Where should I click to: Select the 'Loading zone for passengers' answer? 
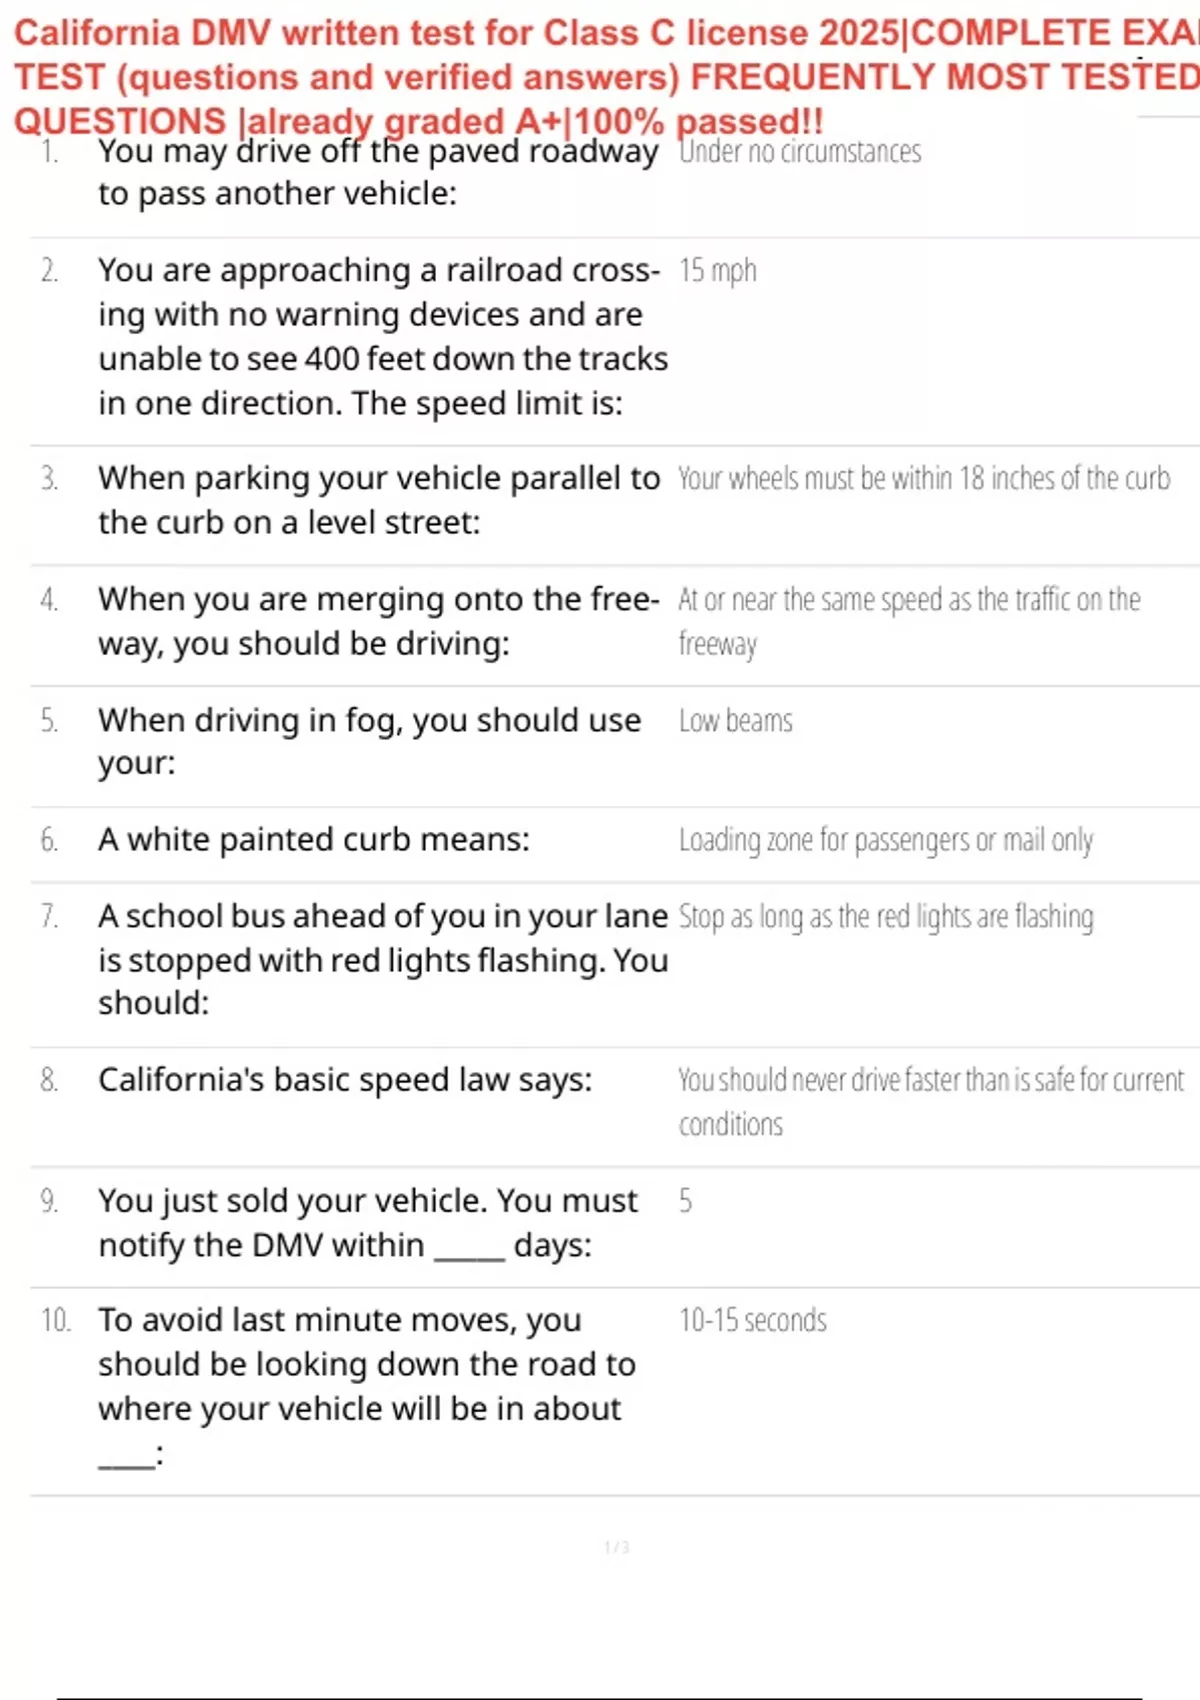[885, 840]
